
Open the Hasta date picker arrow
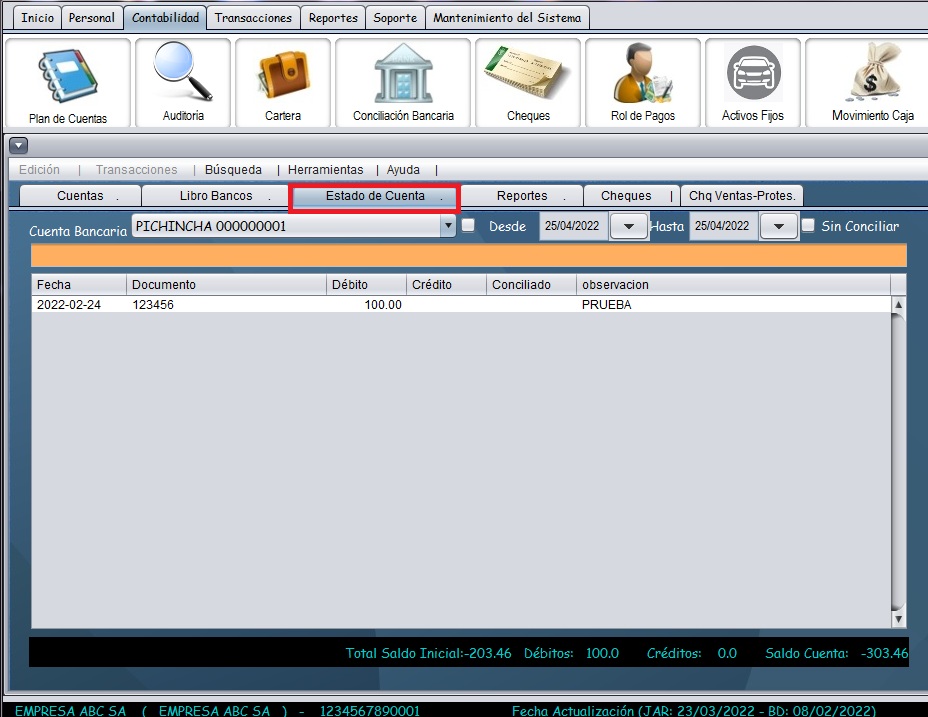point(778,226)
